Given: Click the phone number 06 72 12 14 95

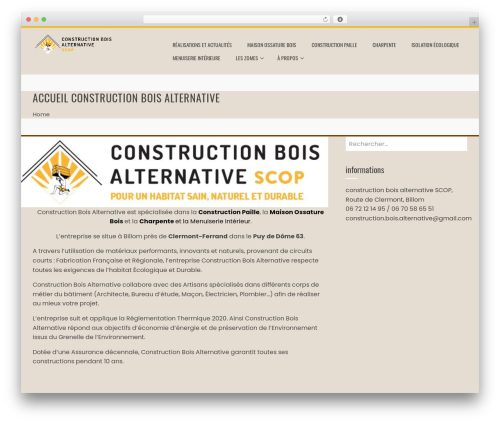Looking at the screenshot, I should click(x=365, y=209).
